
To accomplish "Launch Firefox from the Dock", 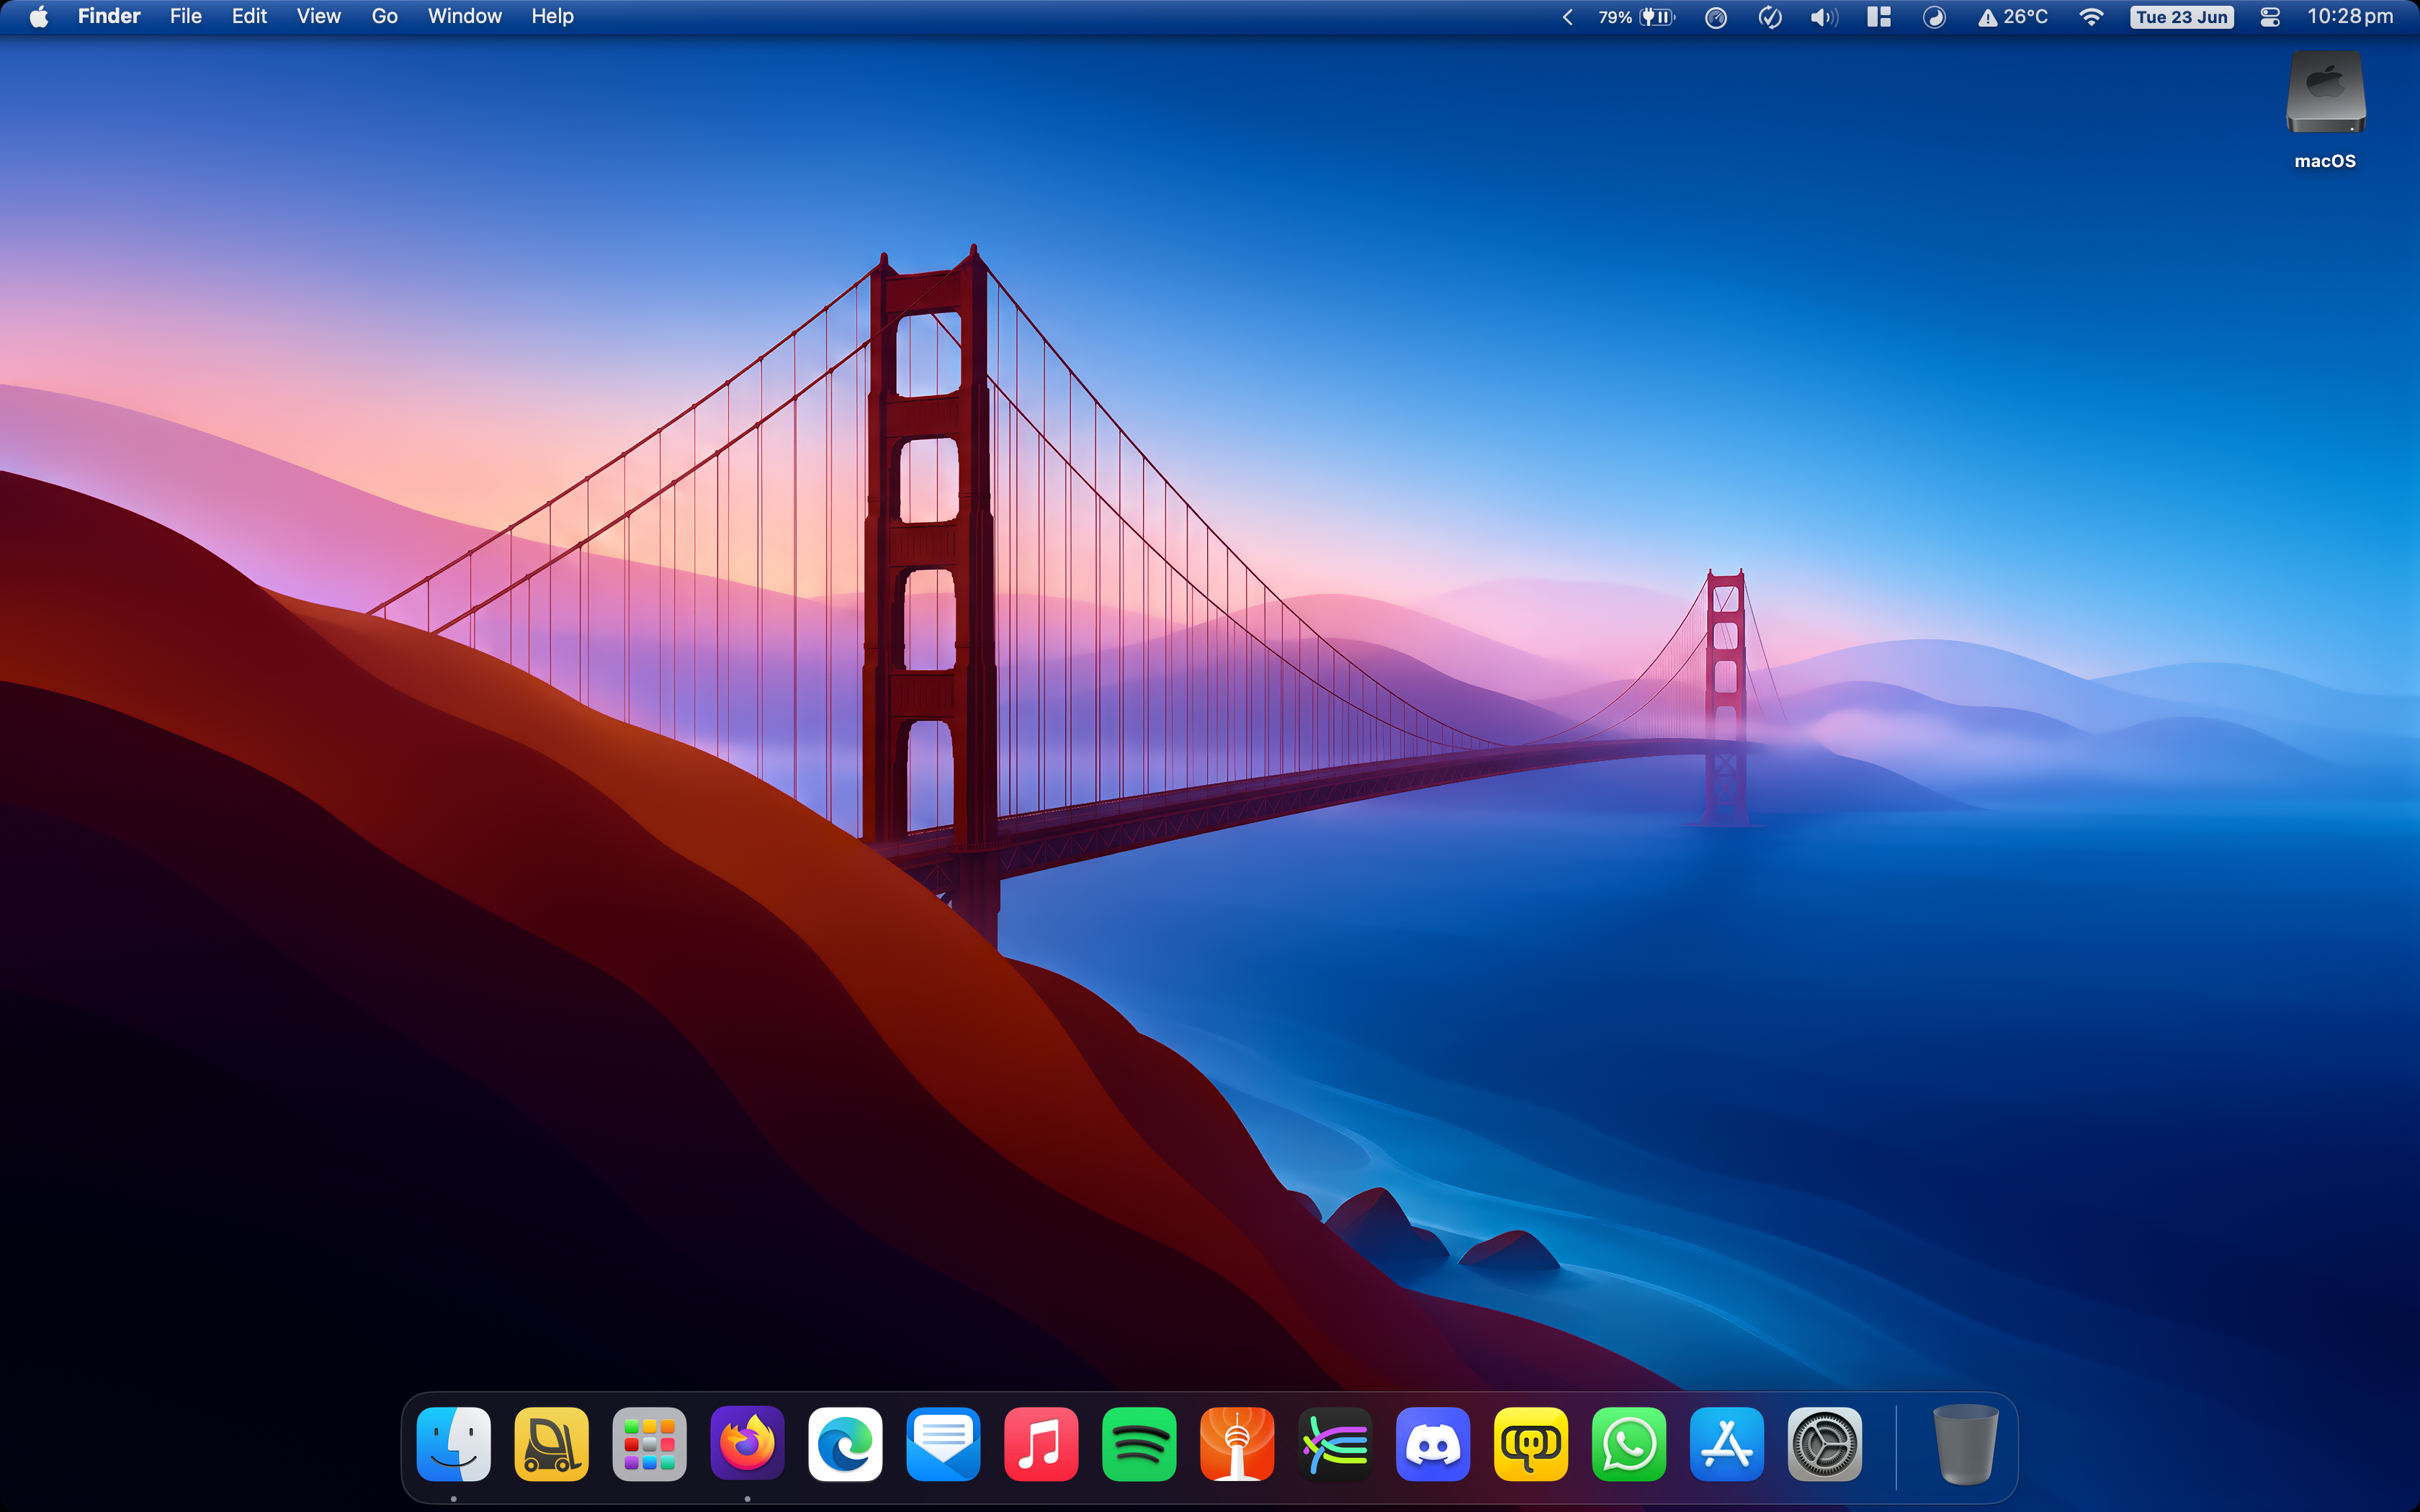I will coord(747,1444).
